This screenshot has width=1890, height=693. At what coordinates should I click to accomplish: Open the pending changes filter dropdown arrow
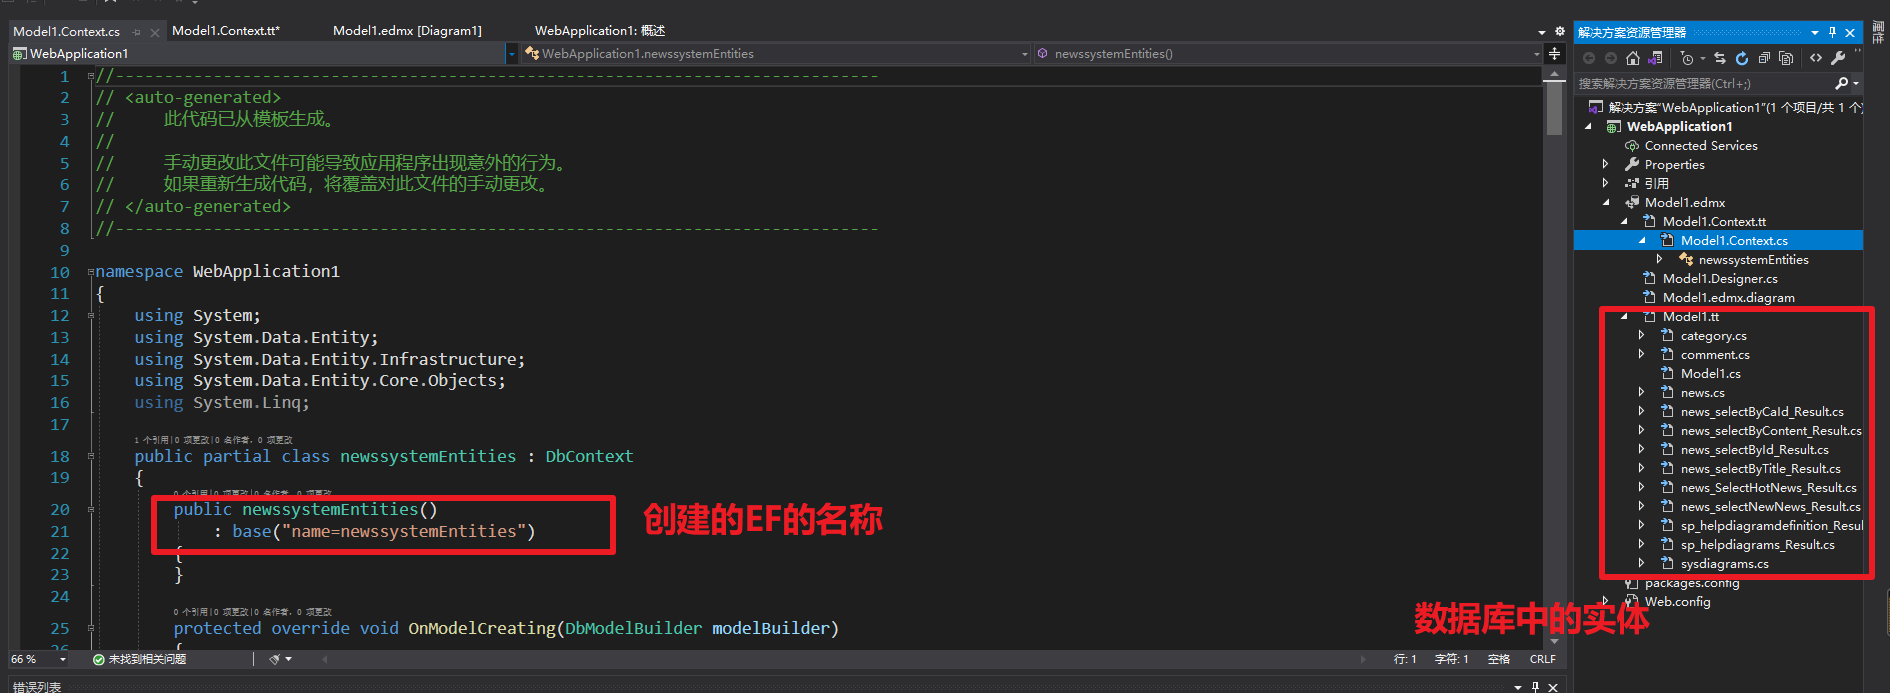pyautogui.click(x=1703, y=58)
